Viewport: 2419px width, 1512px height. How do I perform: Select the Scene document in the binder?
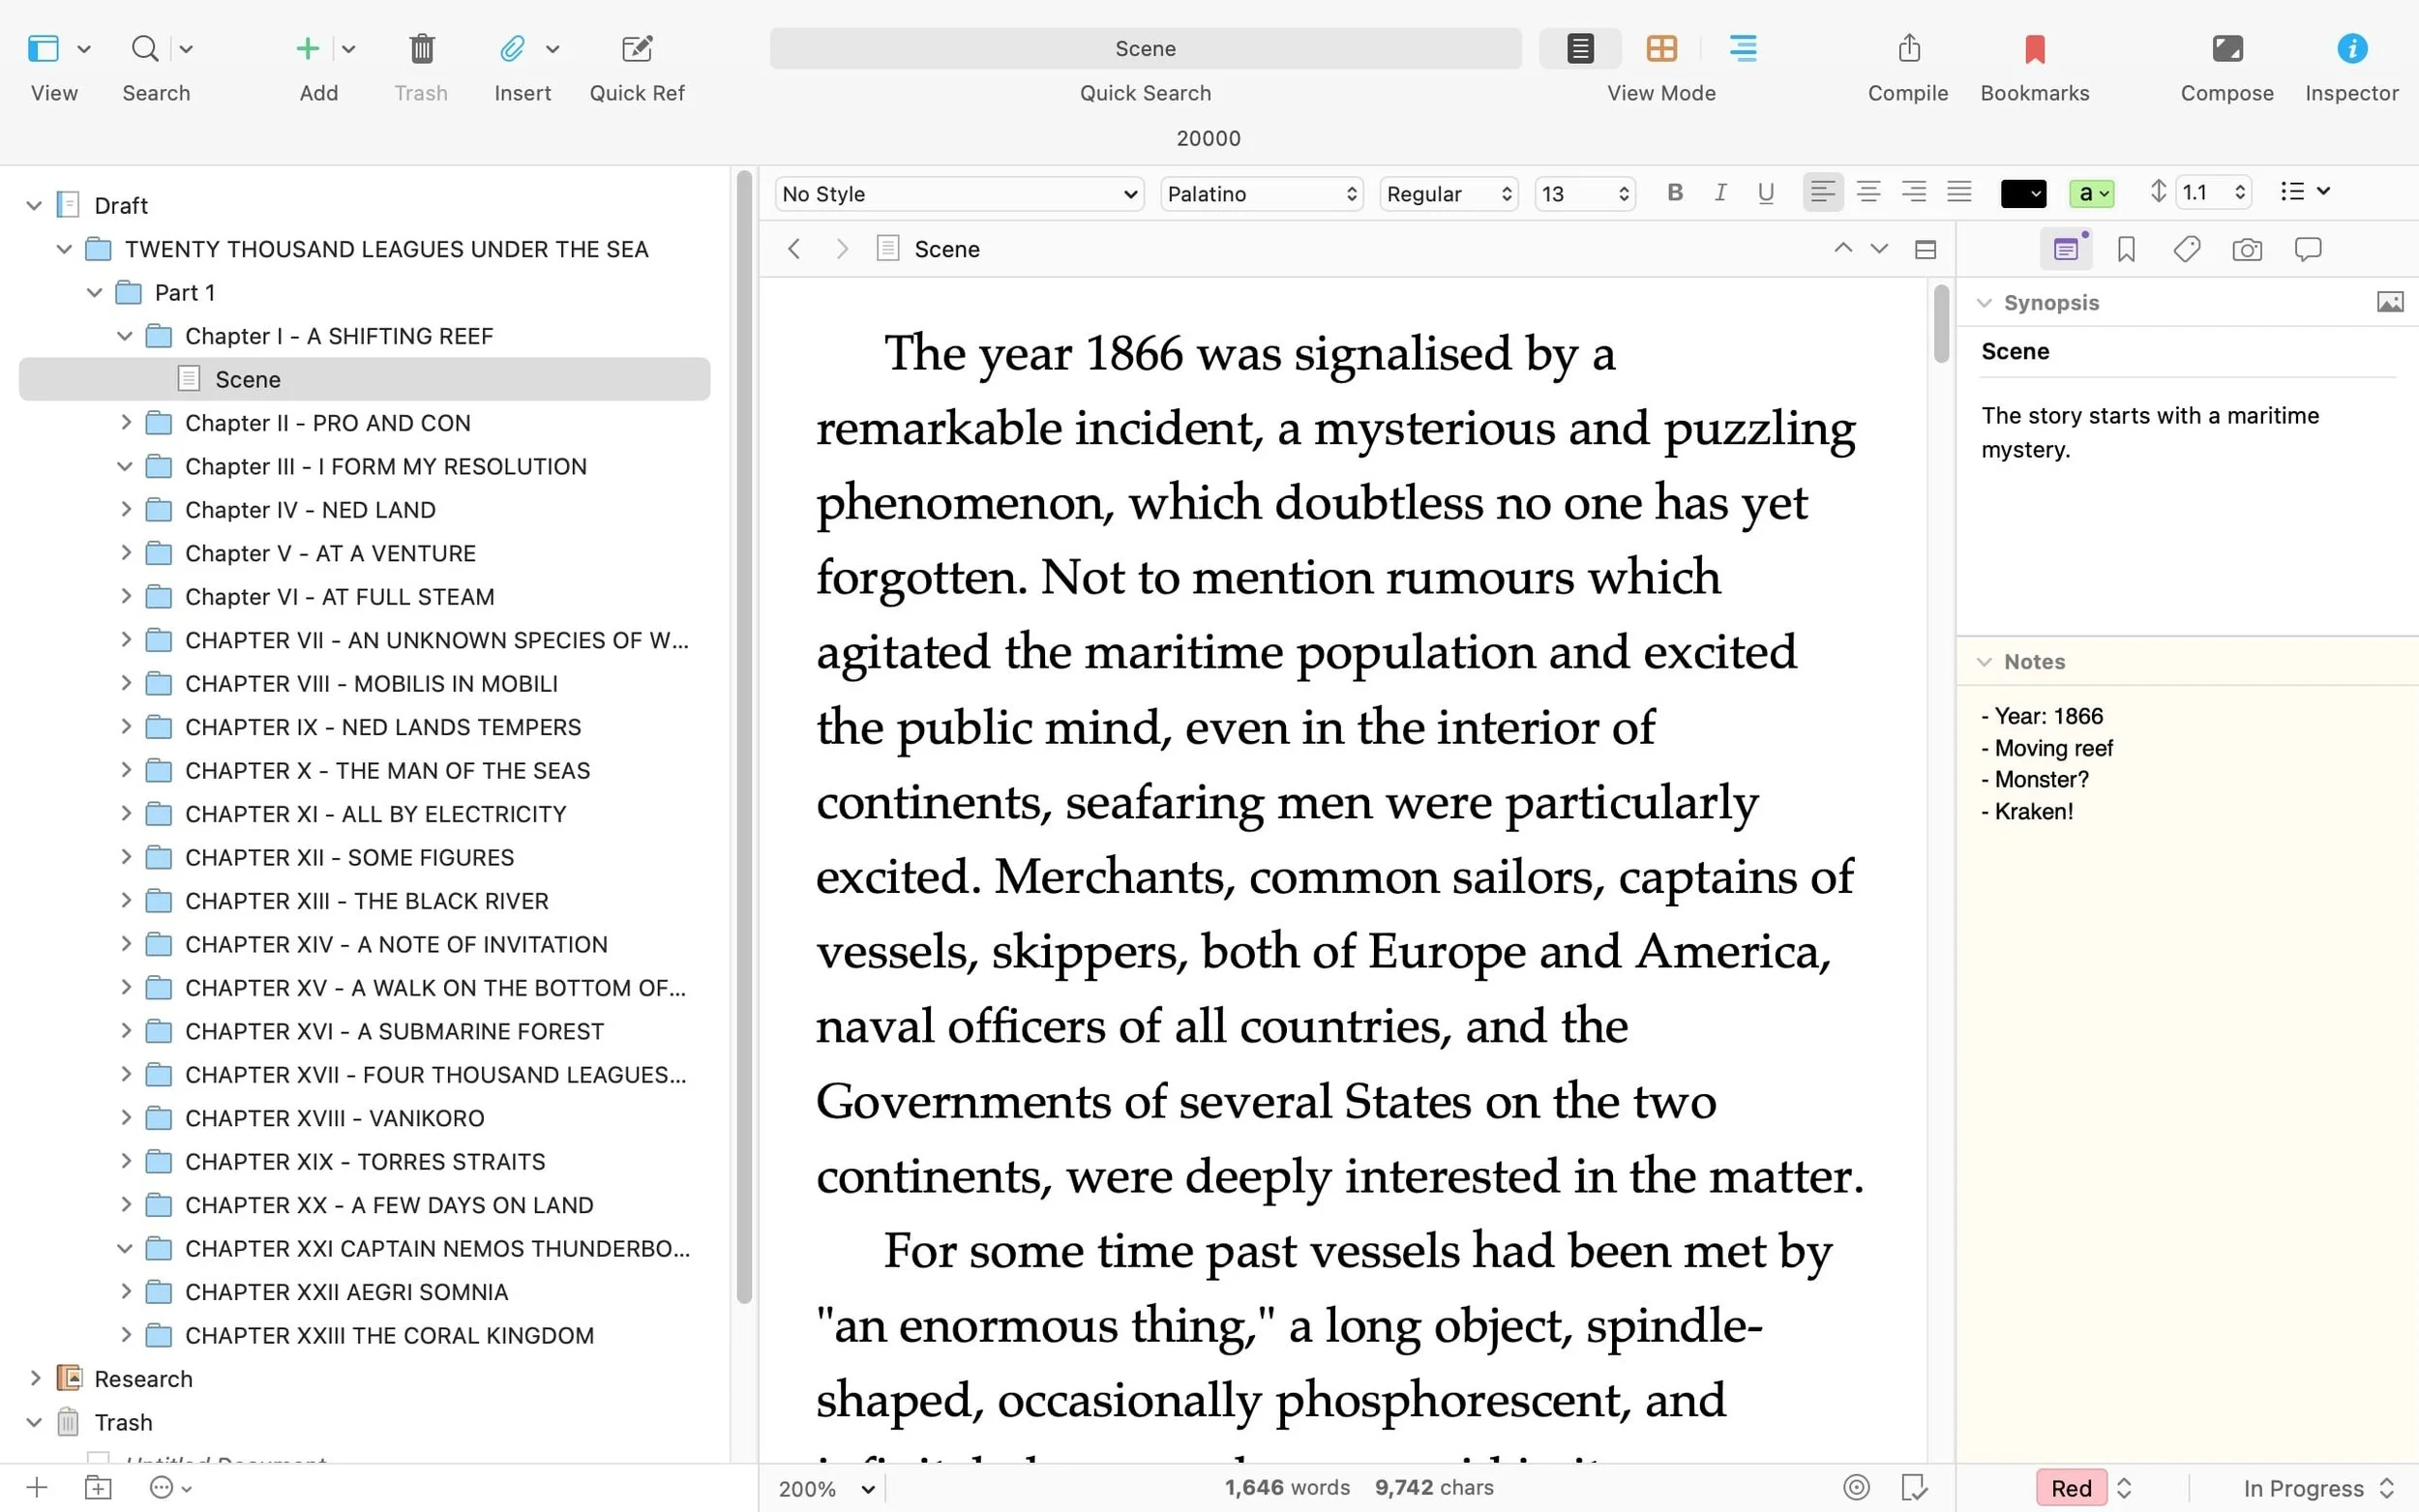(246, 379)
